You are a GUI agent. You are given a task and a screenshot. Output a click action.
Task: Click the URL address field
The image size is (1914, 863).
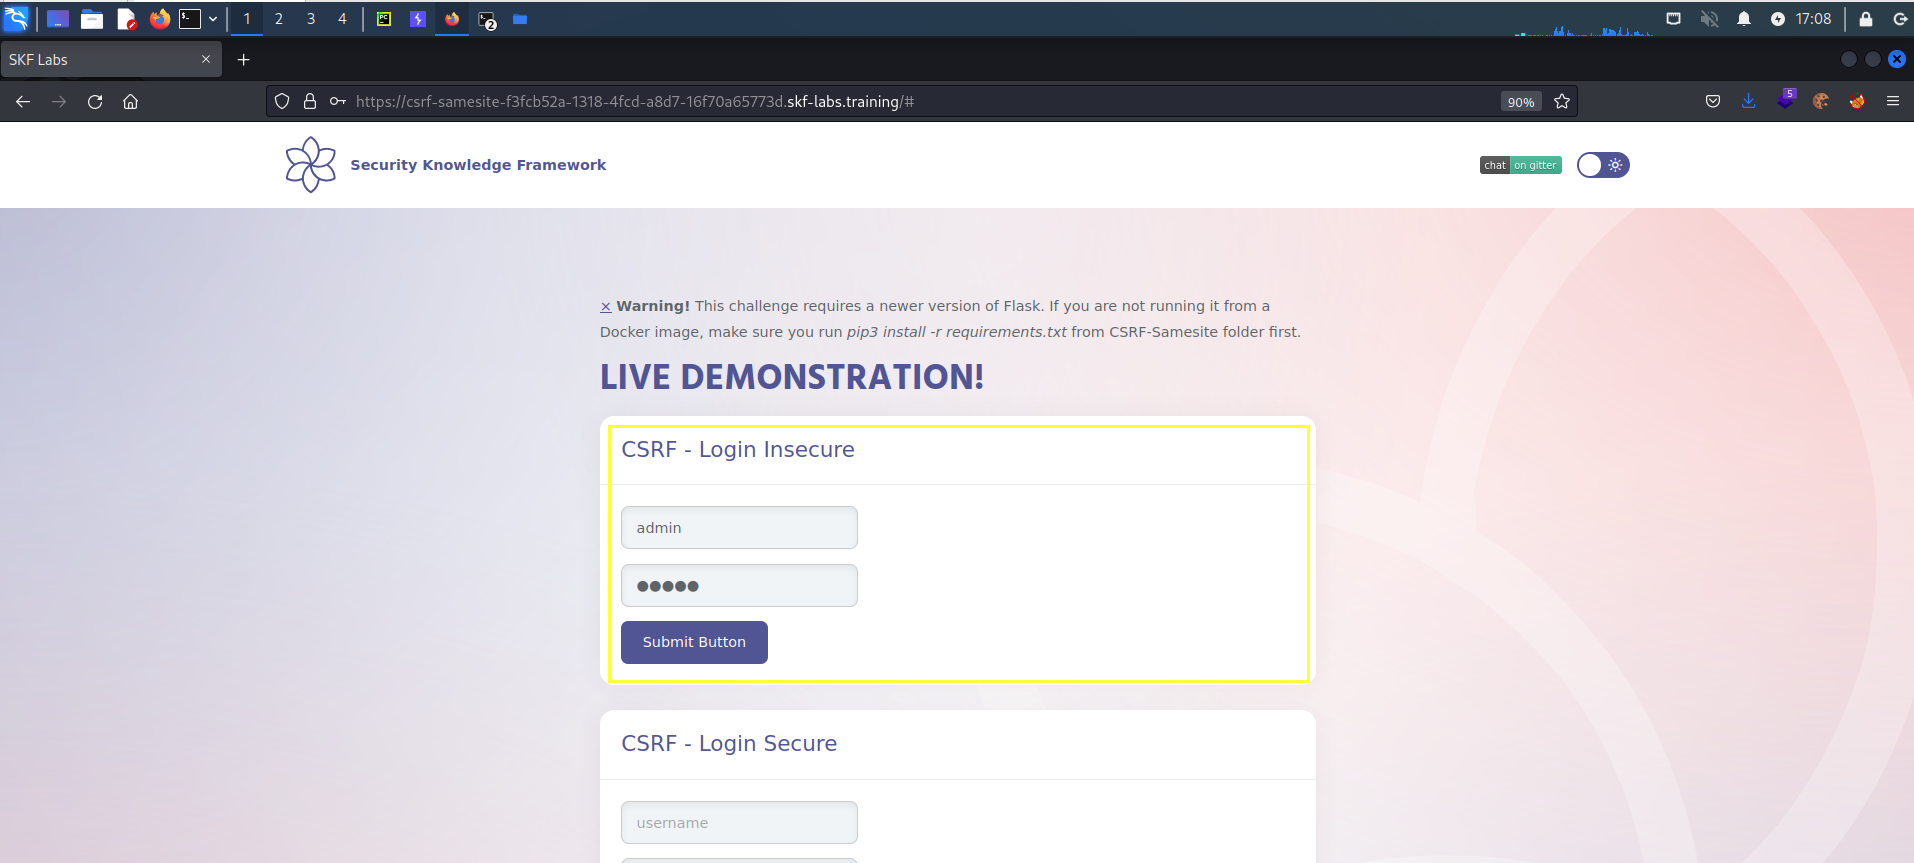tap(920, 101)
